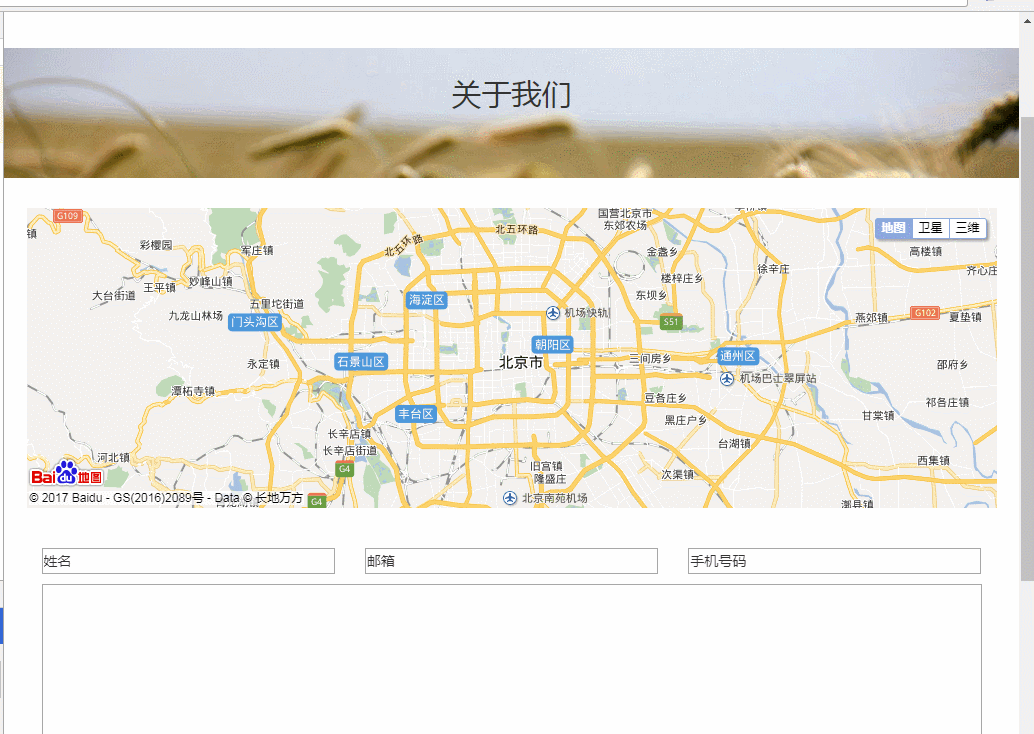Click the 海淀区 district label
The width and height of the screenshot is (1034, 734).
click(x=427, y=300)
